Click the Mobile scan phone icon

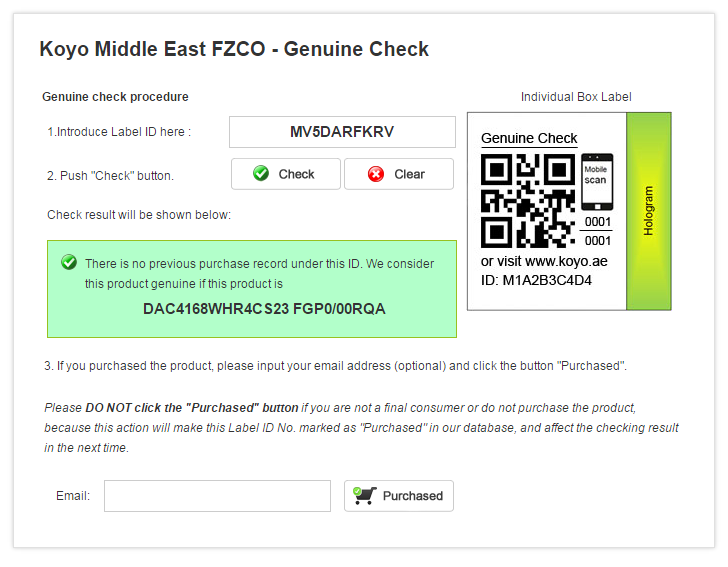[597, 182]
